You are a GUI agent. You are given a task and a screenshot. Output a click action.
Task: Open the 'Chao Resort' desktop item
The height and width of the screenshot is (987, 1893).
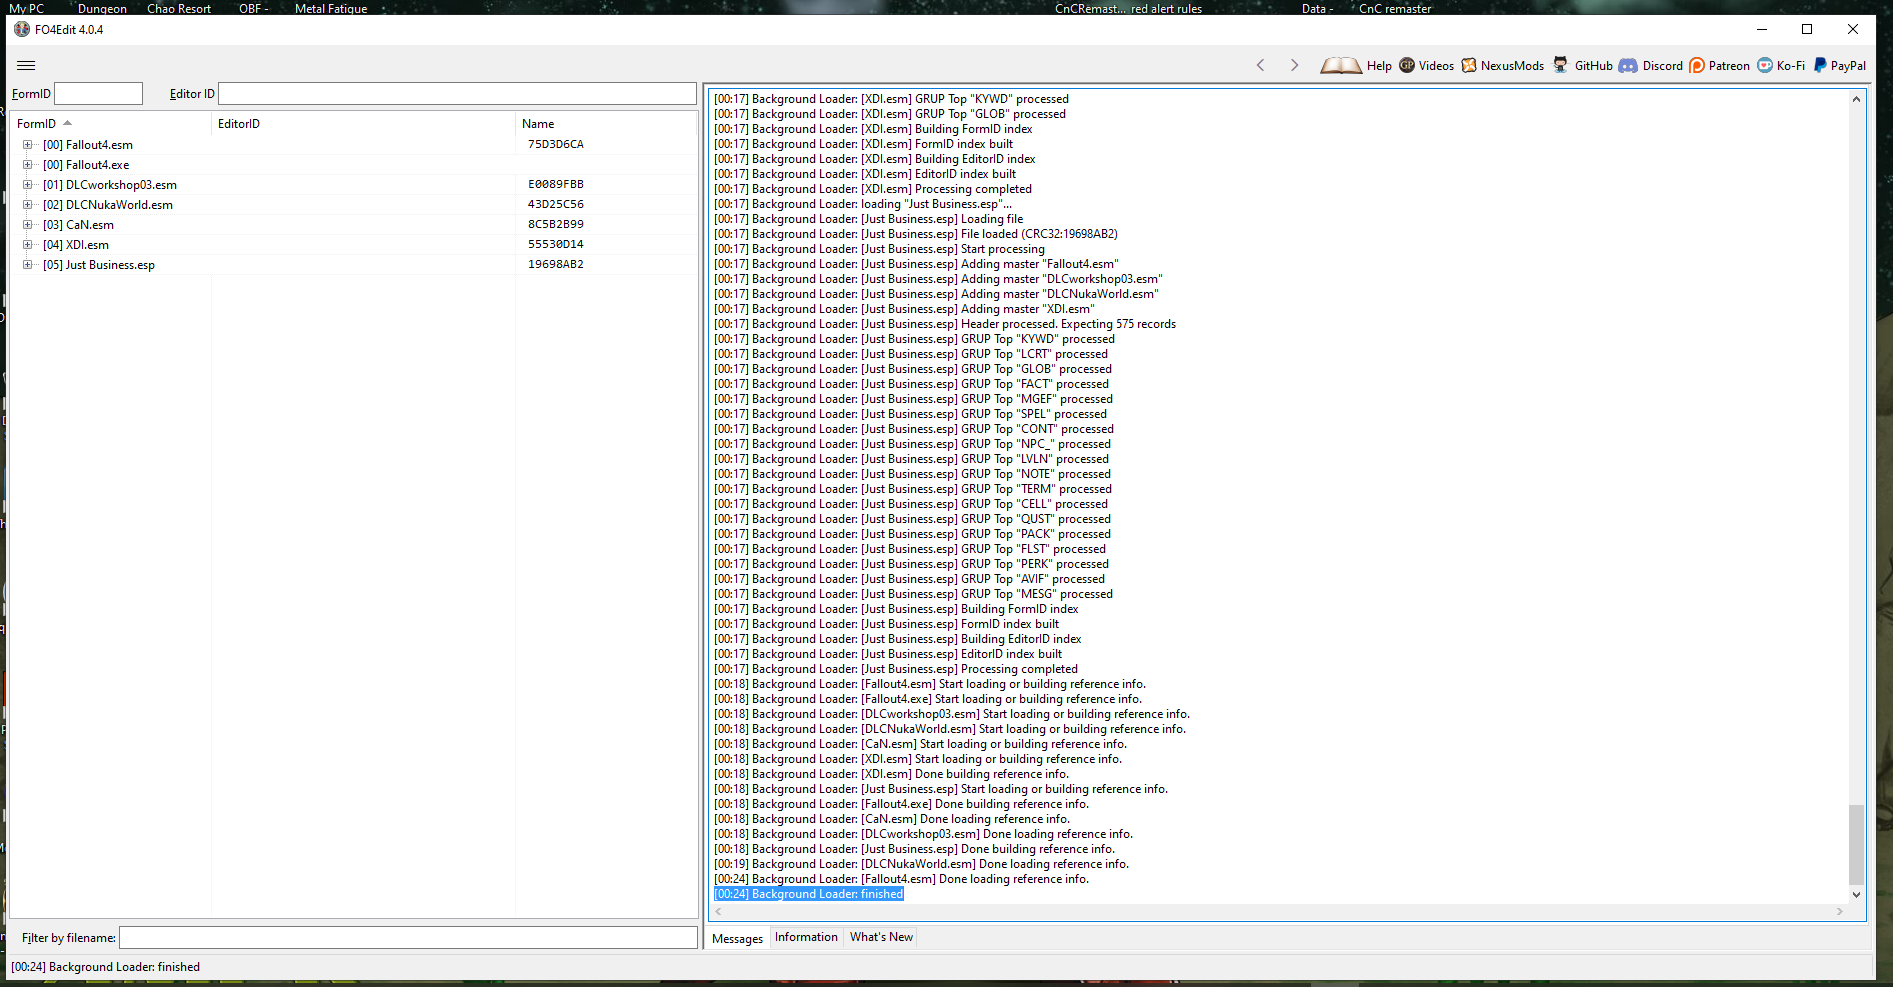pyautogui.click(x=179, y=8)
